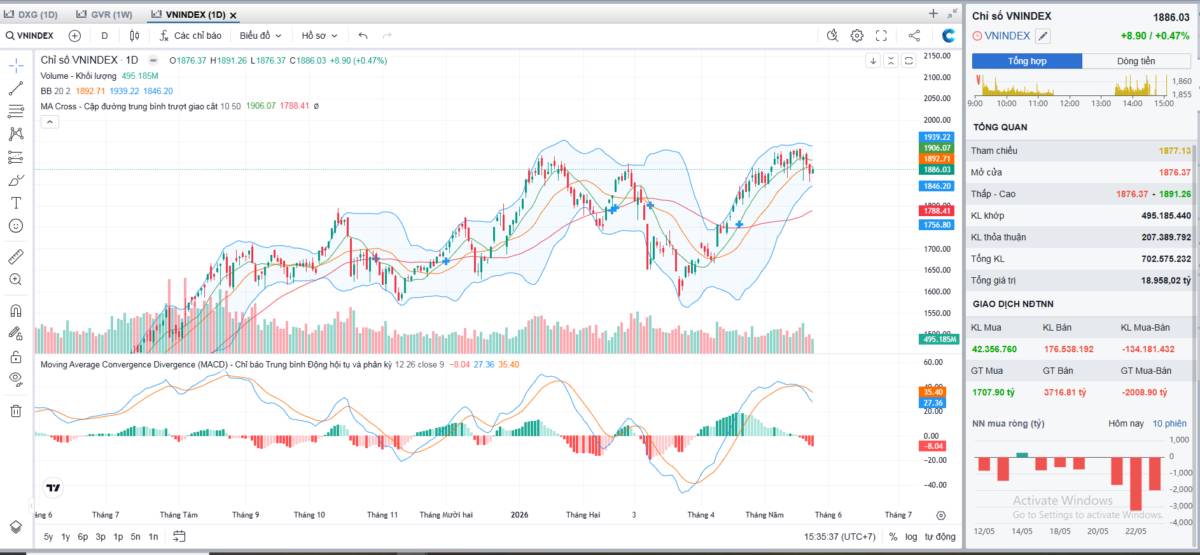Select 10 phiên in NN mua ròng
Image resolution: width=1200 pixels, height=555 pixels.
pos(1169,424)
